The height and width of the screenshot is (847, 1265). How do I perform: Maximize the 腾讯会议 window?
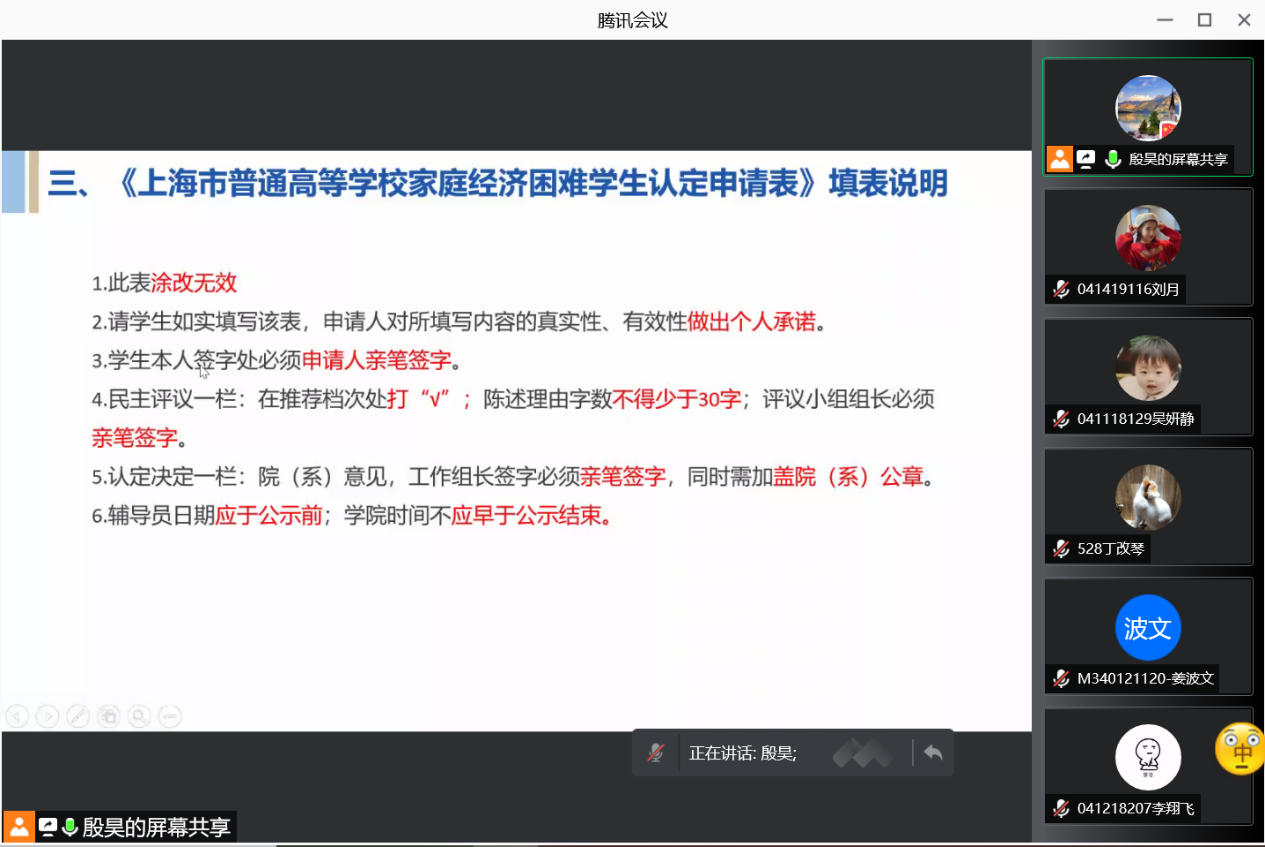point(1204,20)
